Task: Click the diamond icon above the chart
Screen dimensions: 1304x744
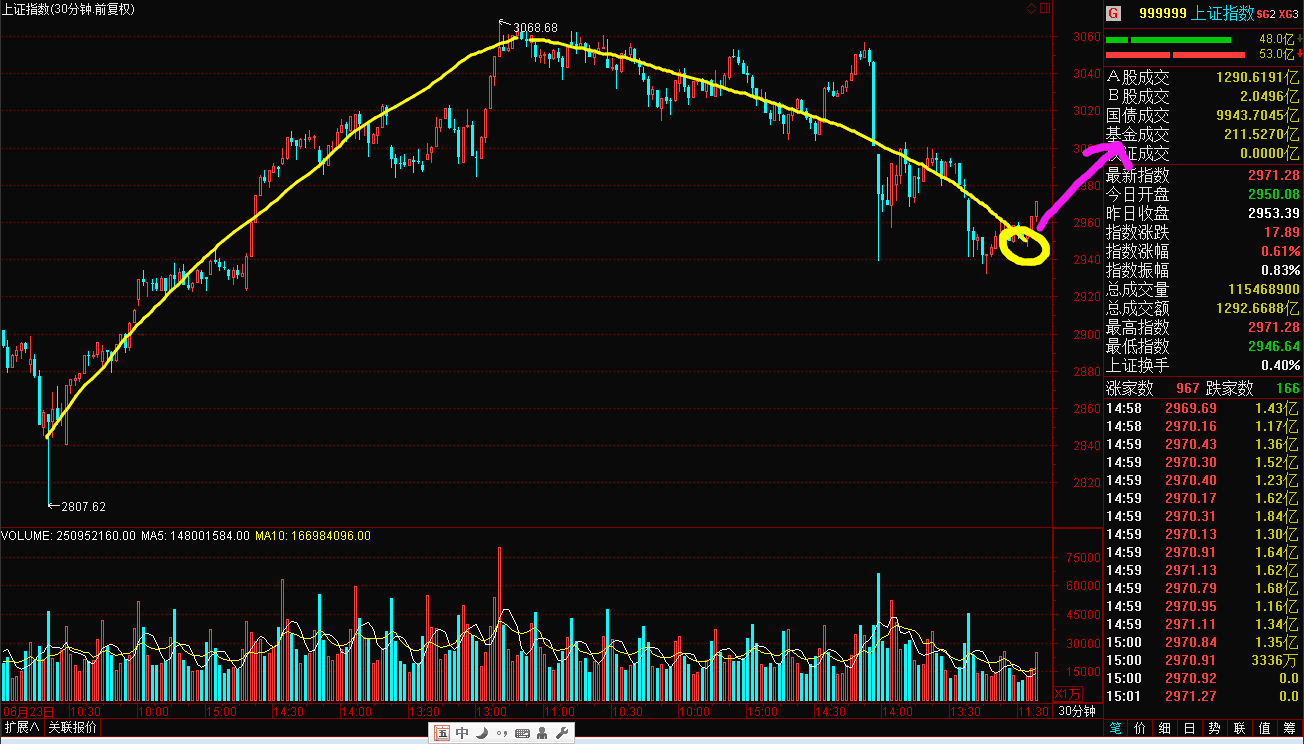Action: [x=1032, y=8]
